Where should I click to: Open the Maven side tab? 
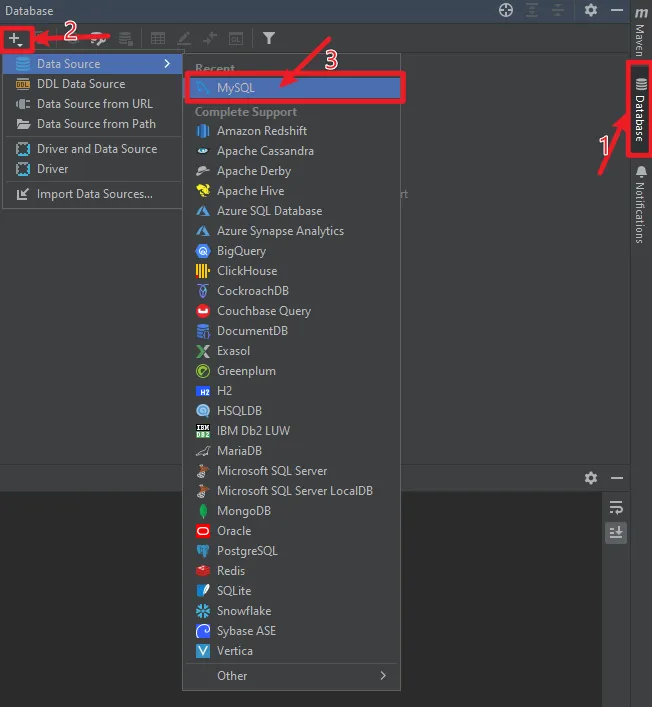pos(640,32)
